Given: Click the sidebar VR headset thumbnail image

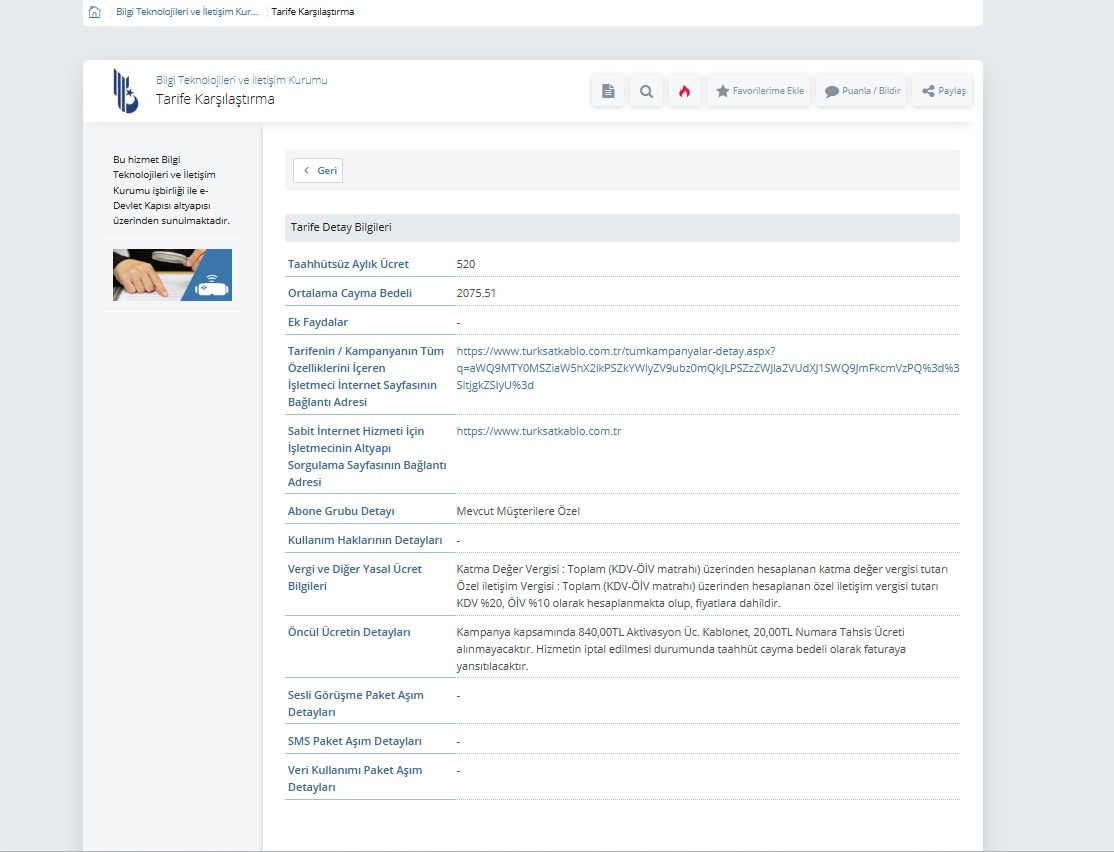Looking at the screenshot, I should pyautogui.click(x=172, y=275).
